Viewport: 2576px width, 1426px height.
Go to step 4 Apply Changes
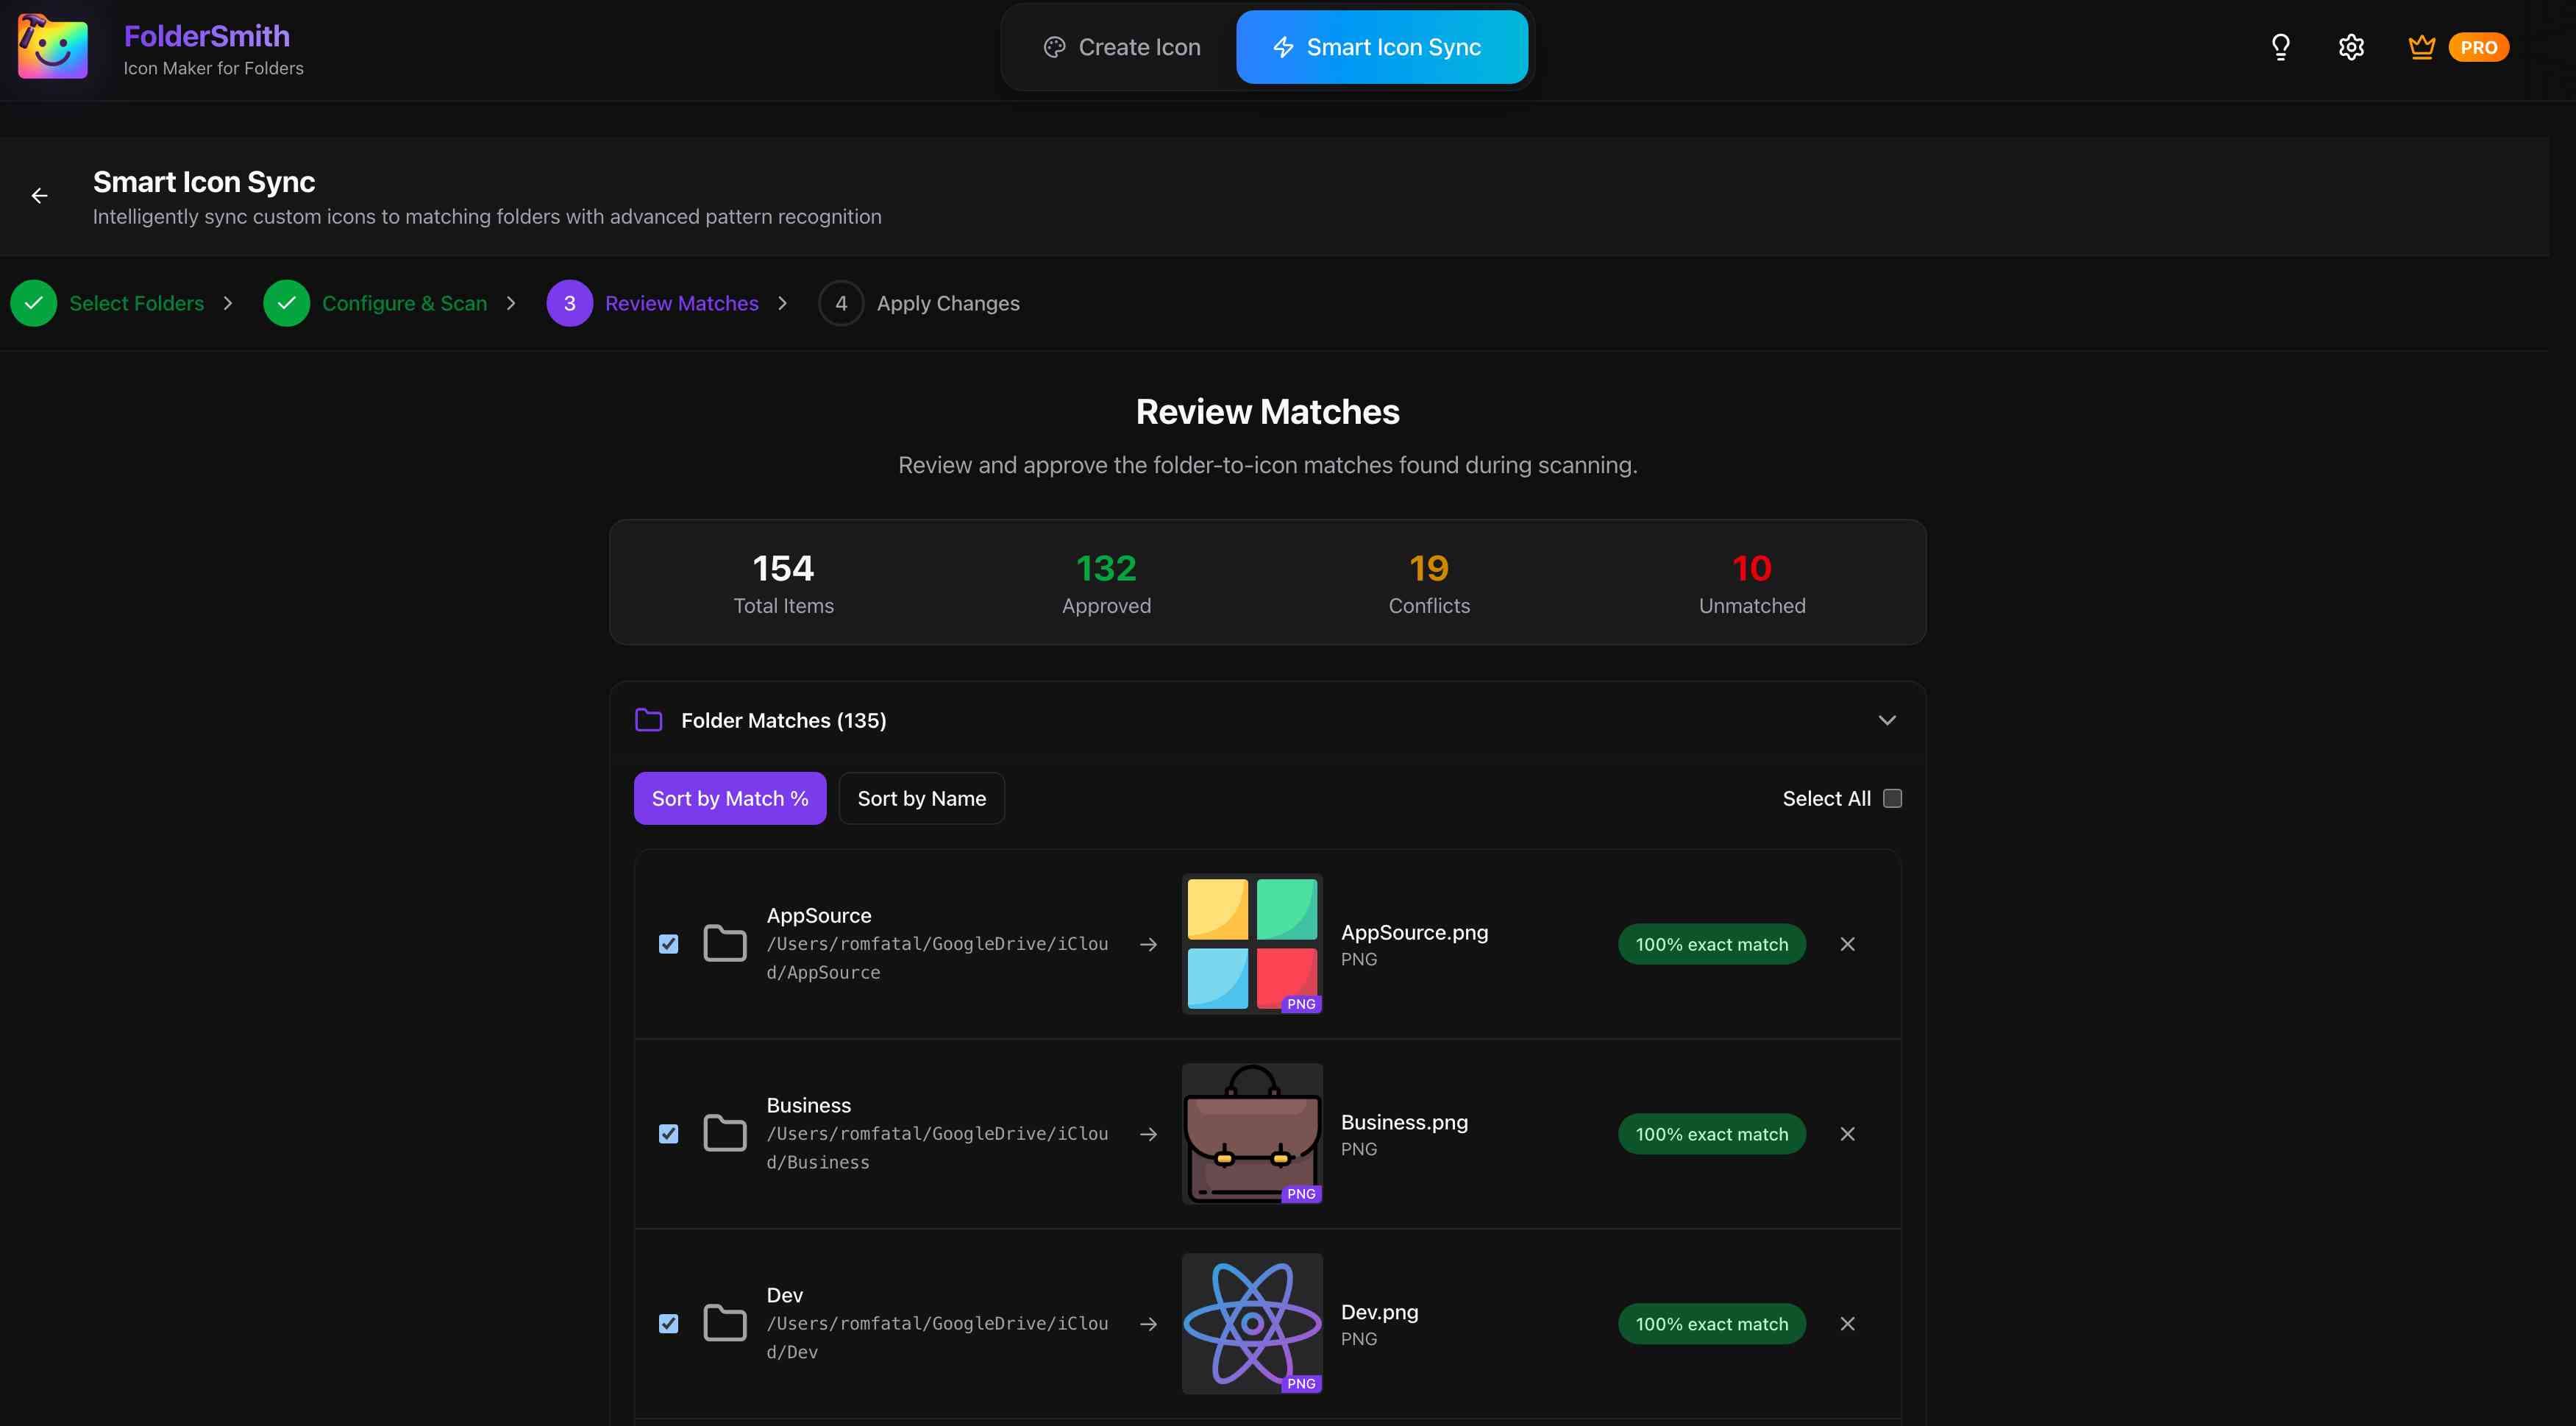[x=919, y=303]
